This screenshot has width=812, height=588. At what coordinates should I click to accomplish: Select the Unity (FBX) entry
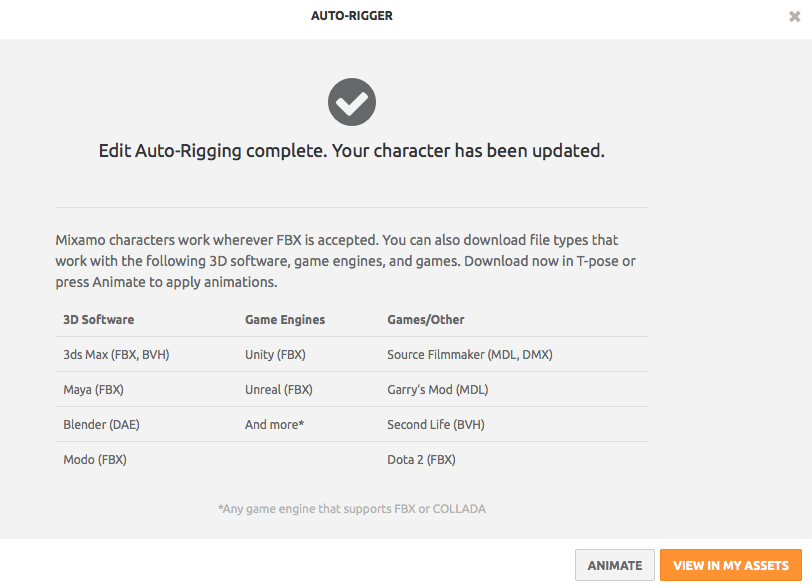(275, 355)
